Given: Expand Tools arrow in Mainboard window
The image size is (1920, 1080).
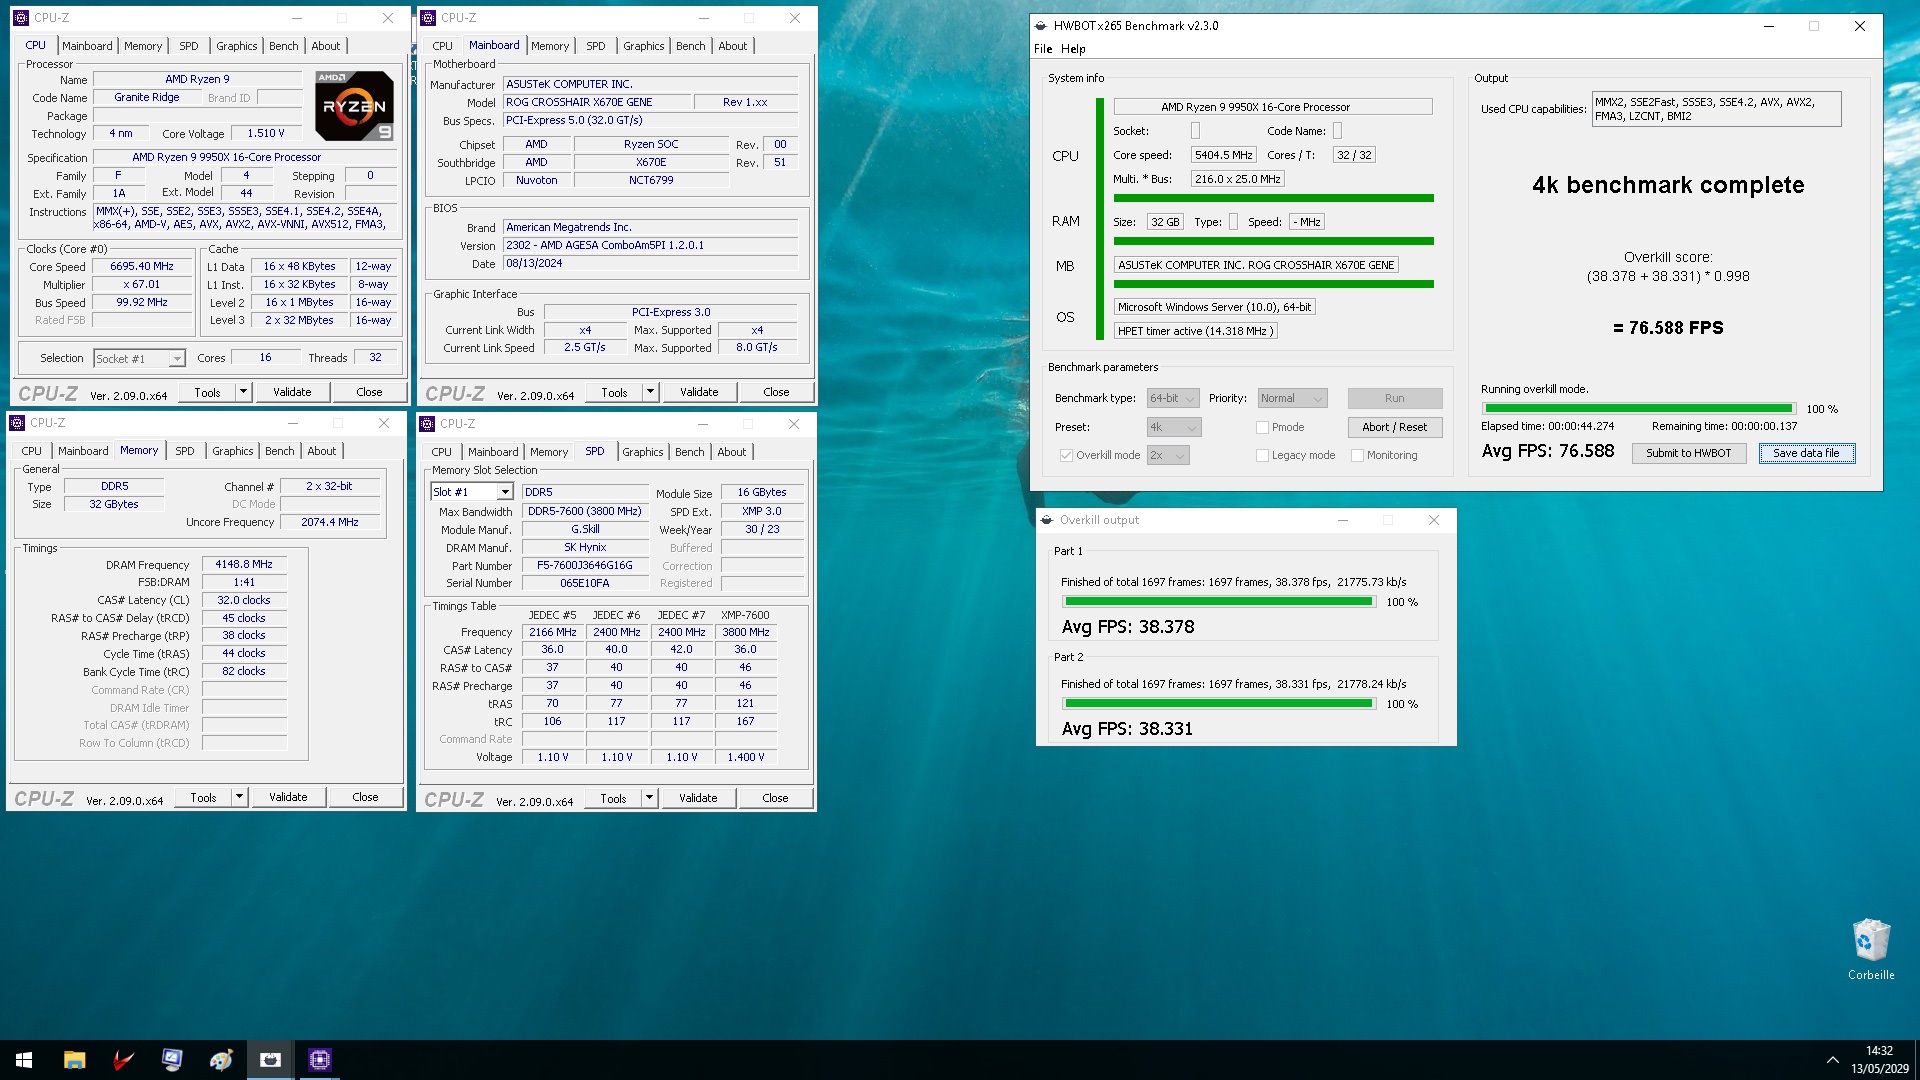Looking at the screenshot, I should pos(650,392).
